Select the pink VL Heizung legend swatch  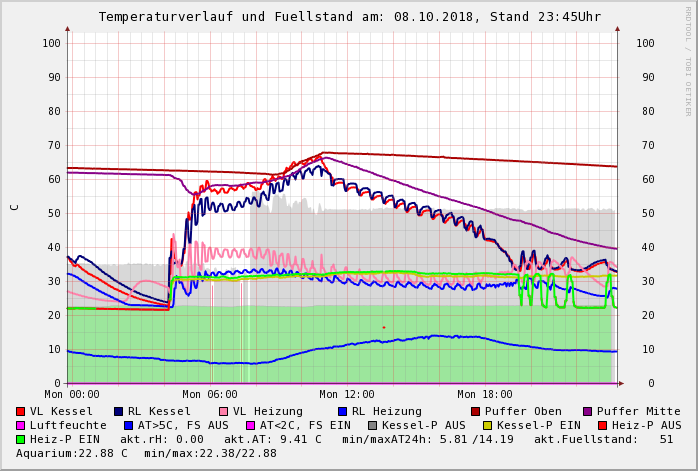pyautogui.click(x=223, y=411)
